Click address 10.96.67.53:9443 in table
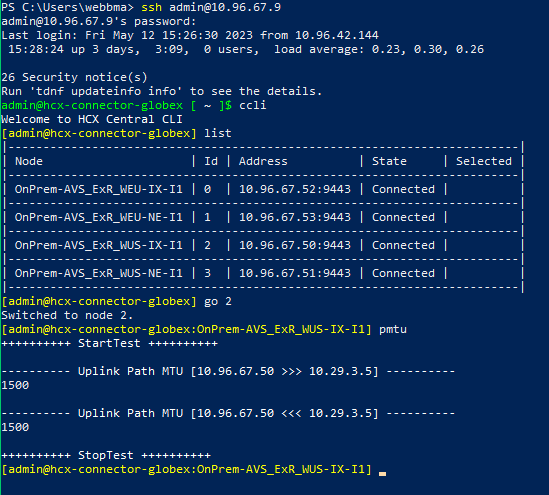 (295, 217)
